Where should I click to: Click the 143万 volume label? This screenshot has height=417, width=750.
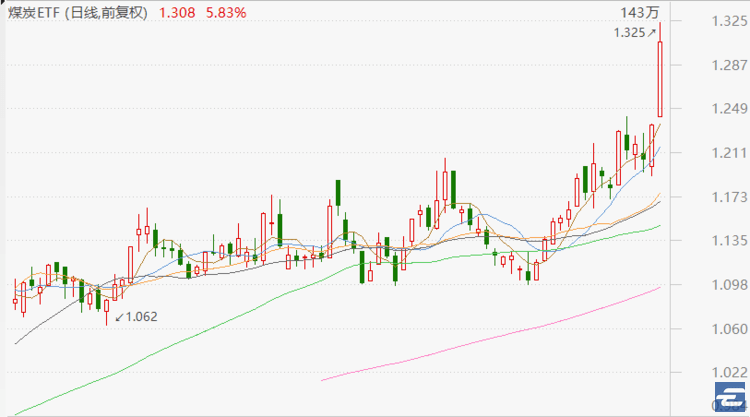[x=640, y=12]
